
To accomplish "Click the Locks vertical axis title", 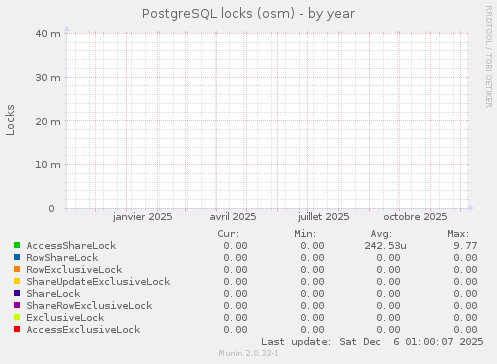I will pos(11,120).
